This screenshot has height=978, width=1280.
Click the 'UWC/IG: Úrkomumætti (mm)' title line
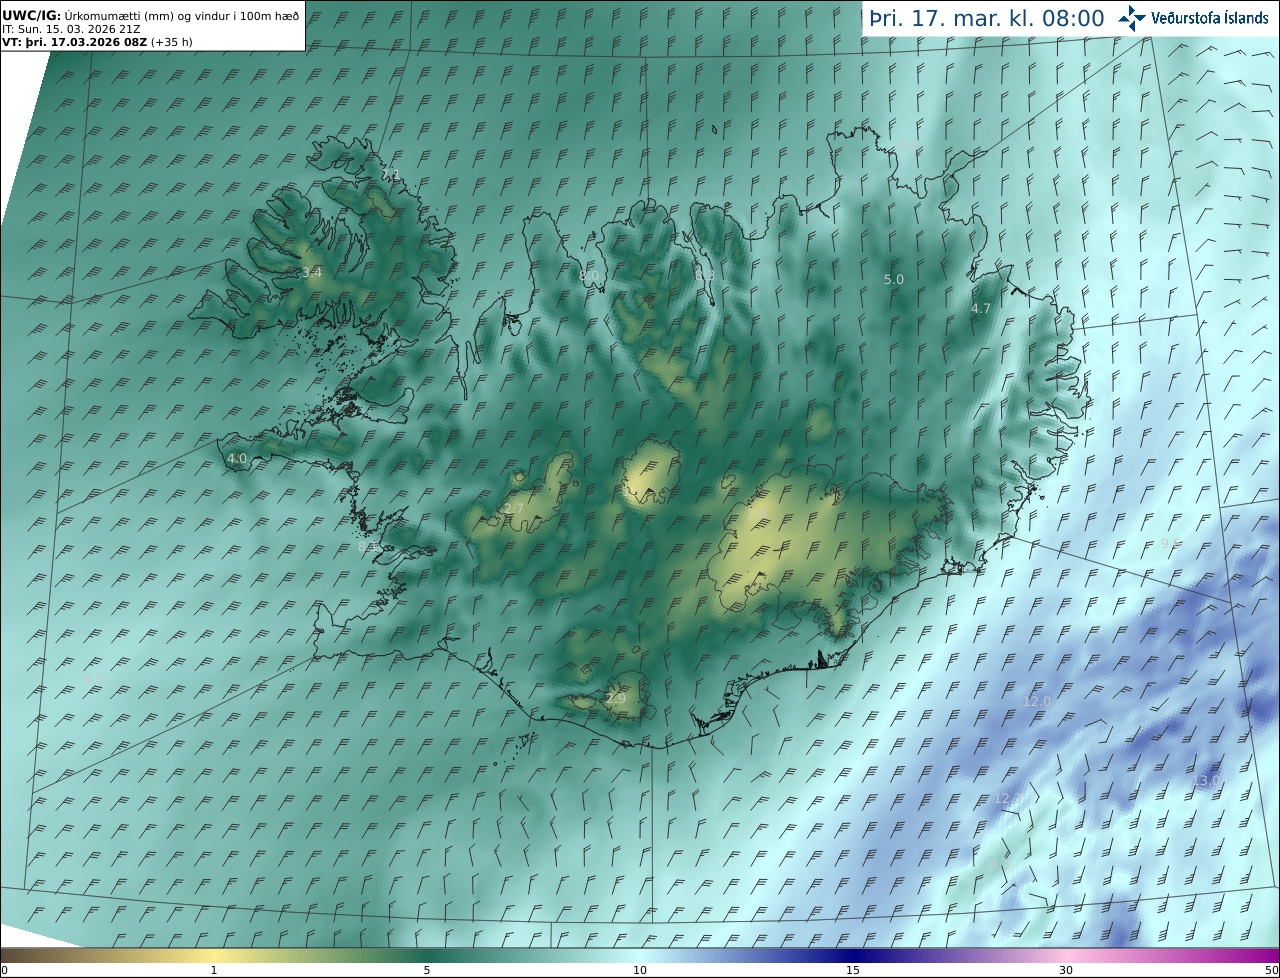coord(151,15)
